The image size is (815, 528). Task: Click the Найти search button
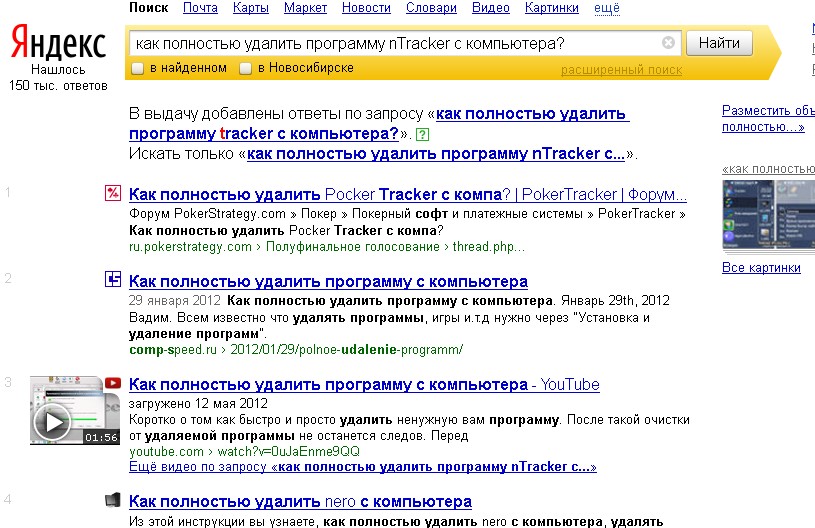tap(719, 43)
